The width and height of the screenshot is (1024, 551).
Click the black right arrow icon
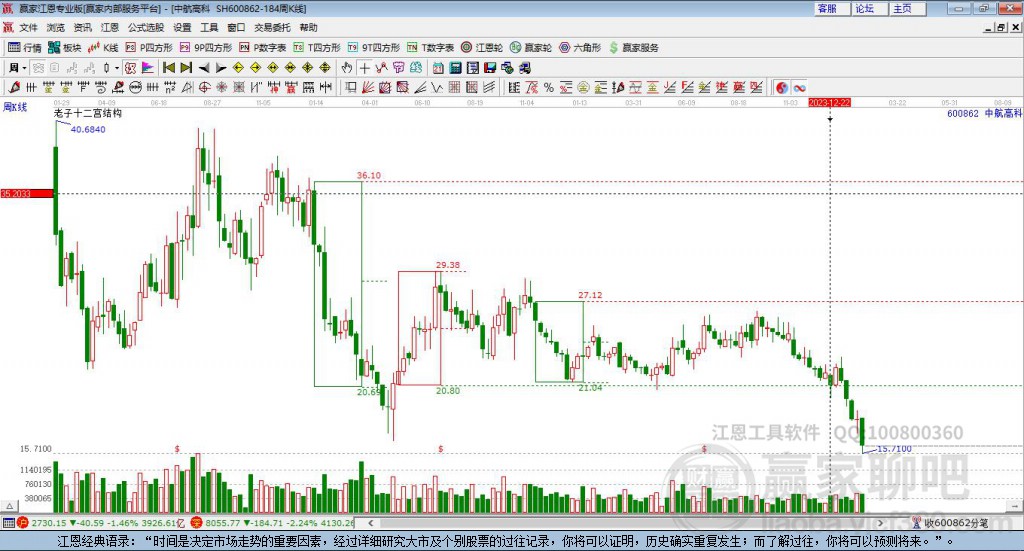coord(221,68)
